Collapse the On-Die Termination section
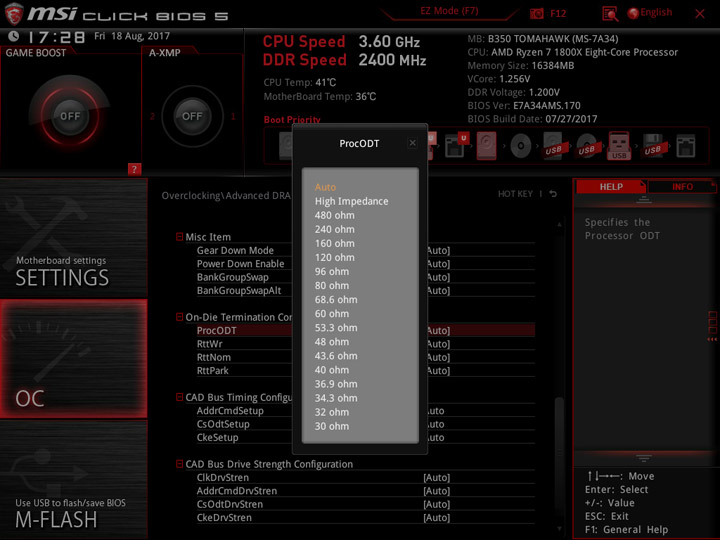This screenshot has height=540, width=720. (x=180, y=317)
